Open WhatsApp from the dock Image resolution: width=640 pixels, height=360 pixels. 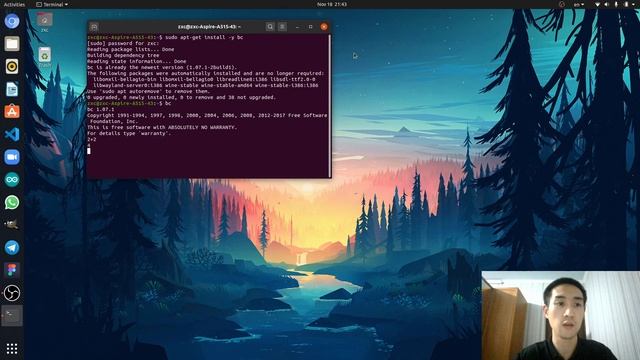[12, 202]
